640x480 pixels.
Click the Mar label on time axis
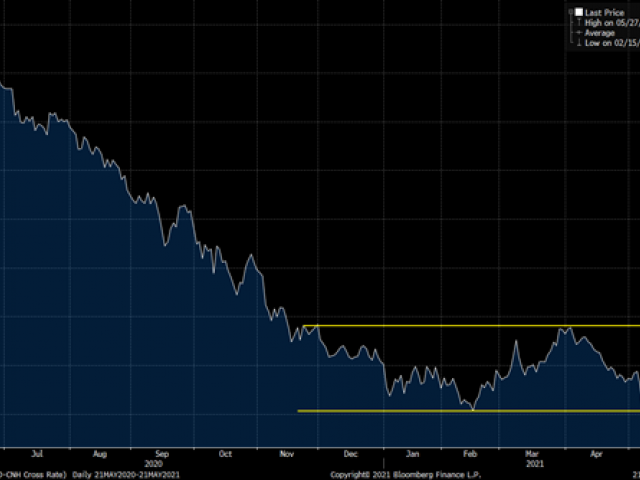click(x=533, y=452)
